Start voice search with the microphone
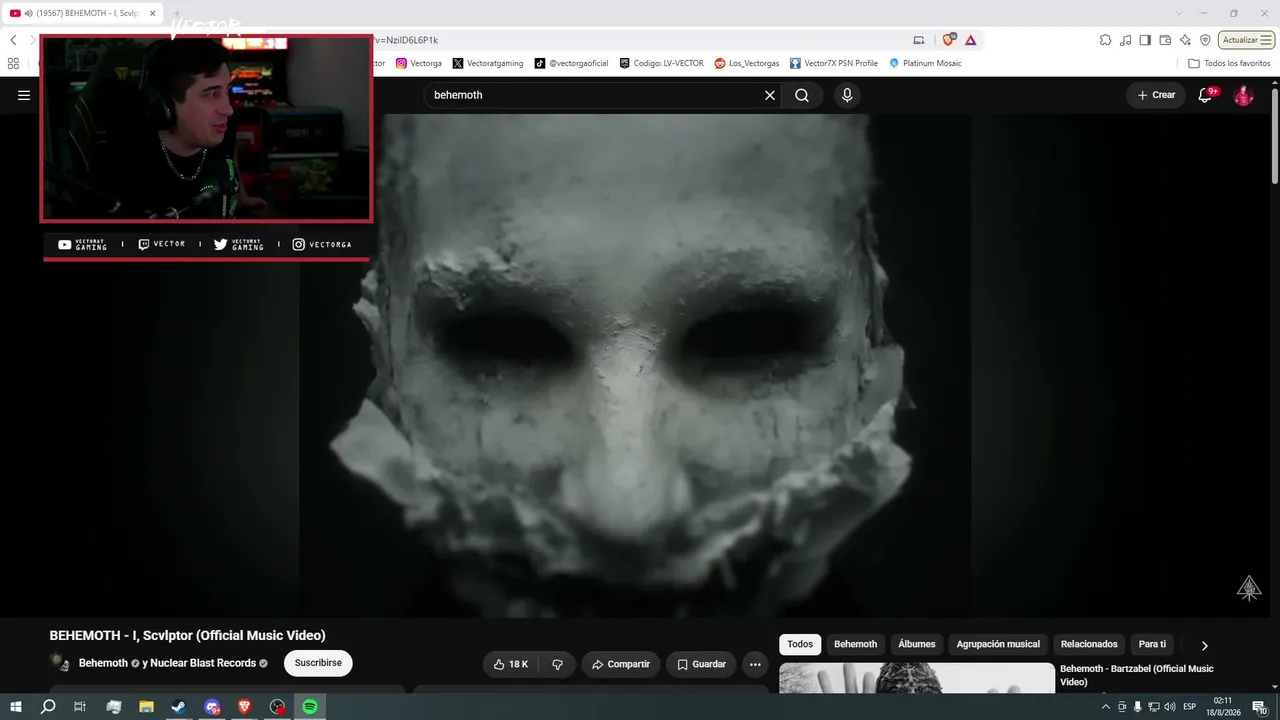The height and width of the screenshot is (720, 1280). click(x=847, y=95)
